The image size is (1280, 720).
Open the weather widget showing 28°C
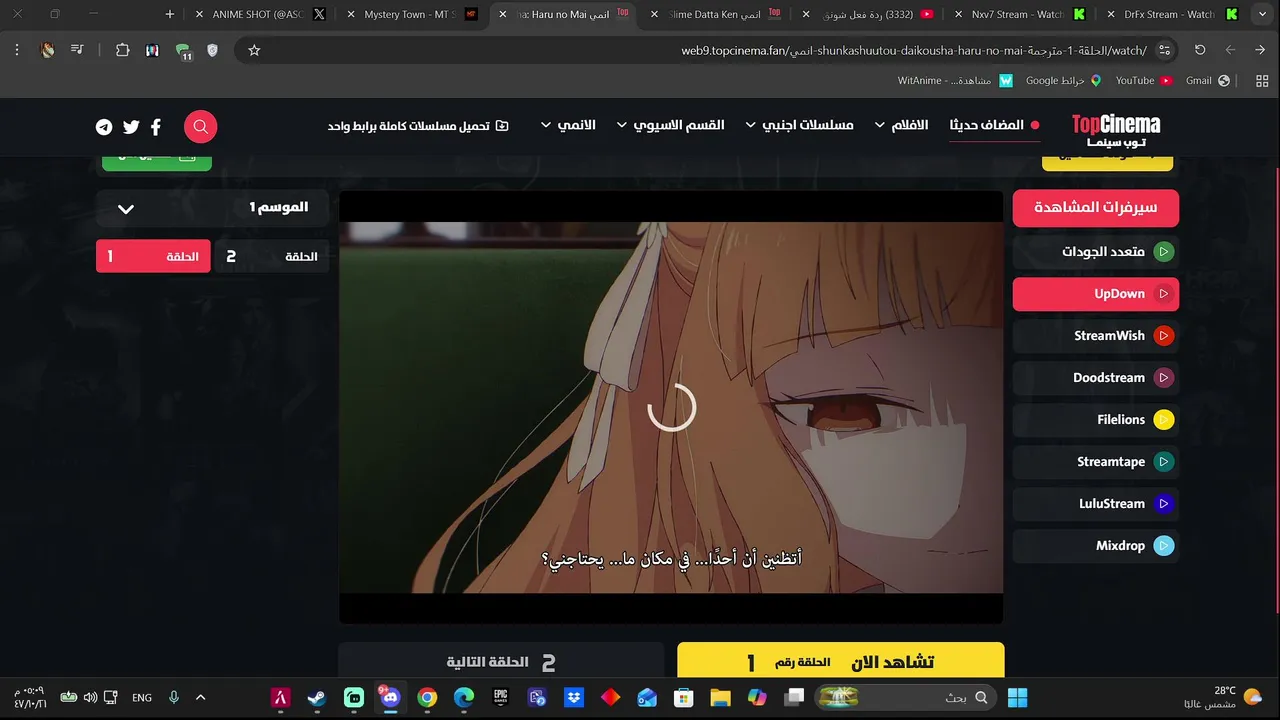pos(1222,697)
